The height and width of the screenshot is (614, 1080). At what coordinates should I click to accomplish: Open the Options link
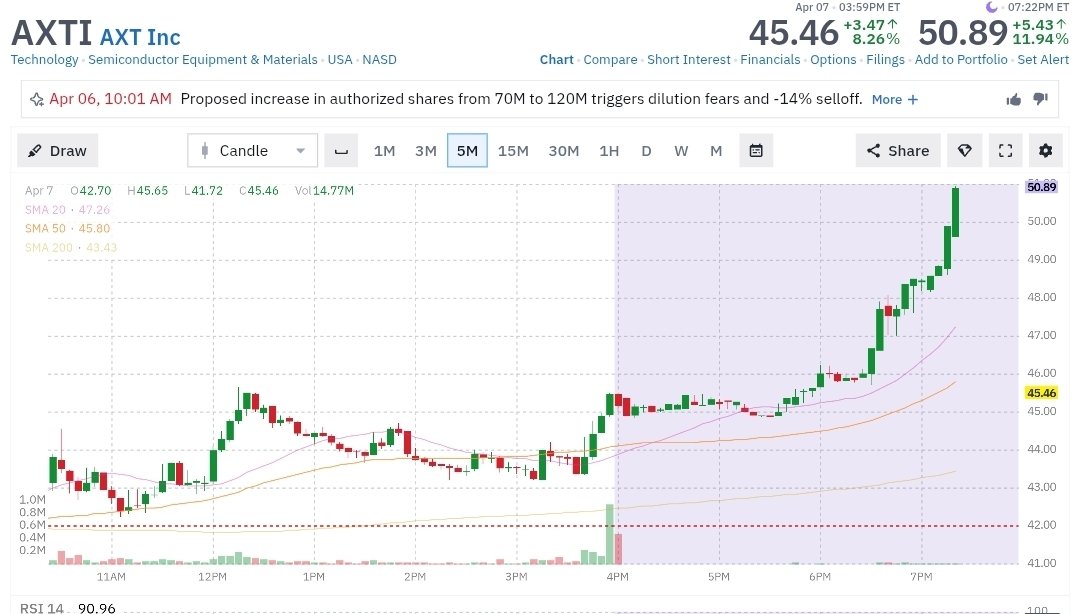click(x=833, y=59)
